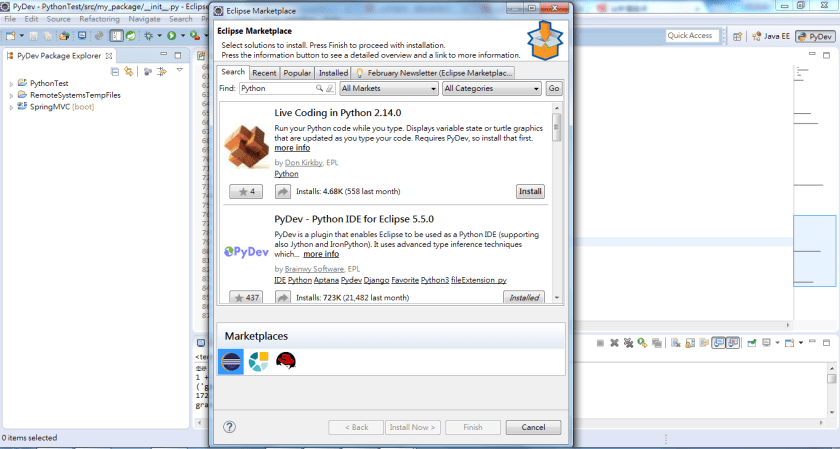
Task: Toggle Link with Editor in Package Explorer
Action: pos(129,71)
